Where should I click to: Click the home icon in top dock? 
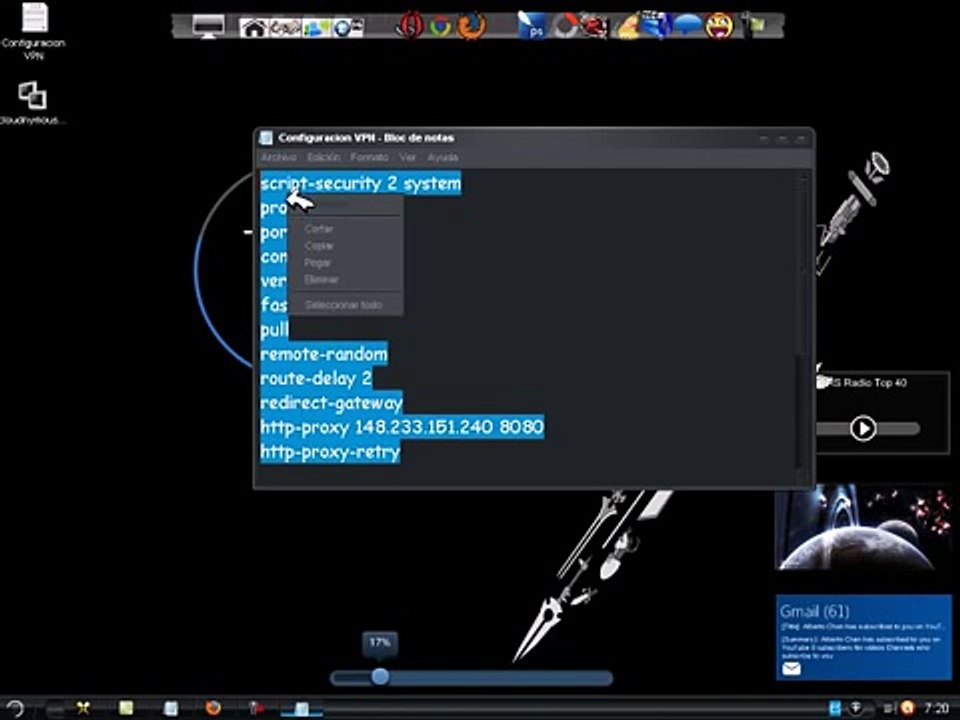pyautogui.click(x=253, y=28)
